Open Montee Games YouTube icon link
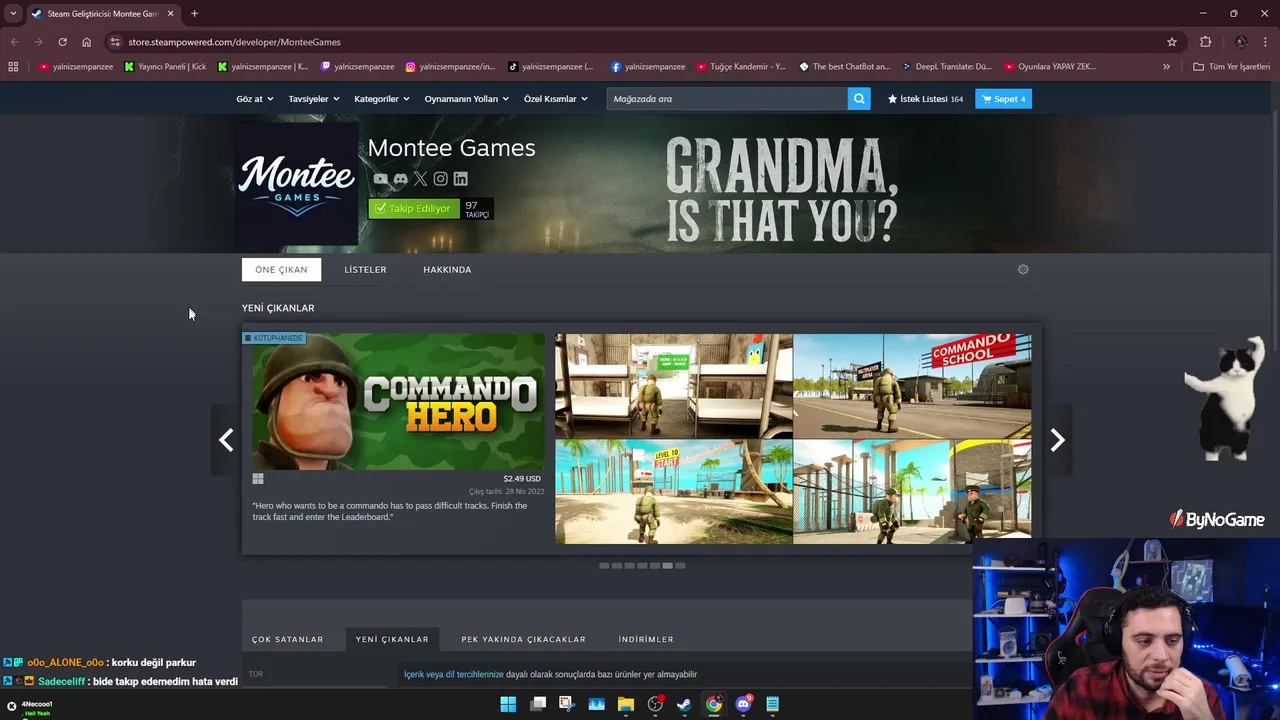 (380, 179)
